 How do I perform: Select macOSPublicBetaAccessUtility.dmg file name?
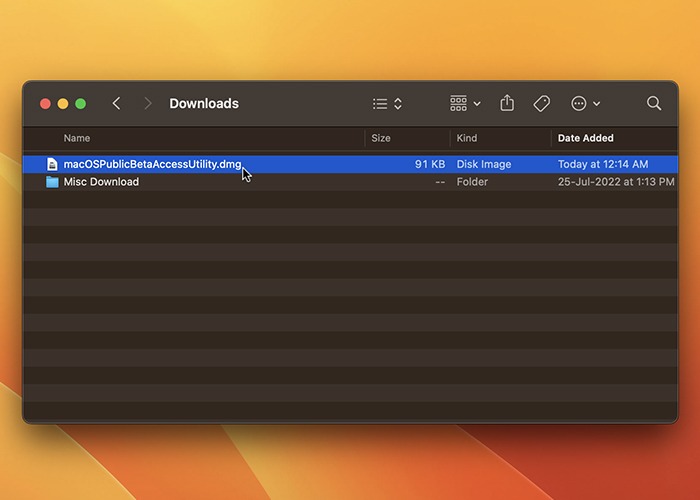pyautogui.click(x=152, y=164)
